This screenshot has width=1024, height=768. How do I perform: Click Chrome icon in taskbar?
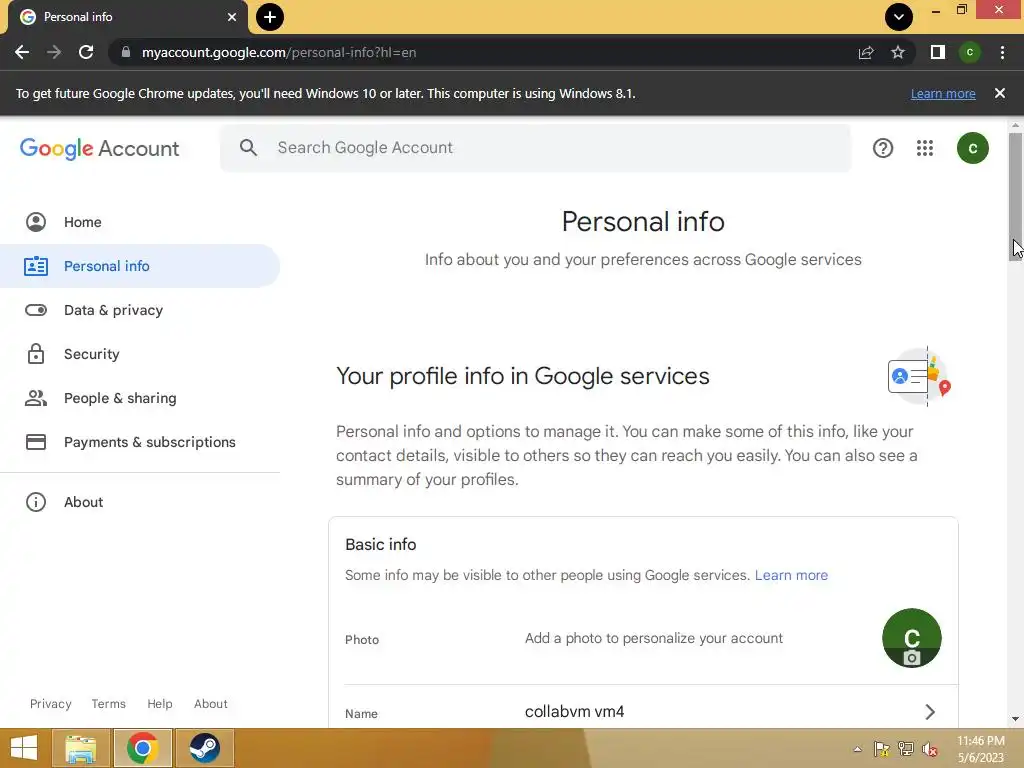[x=142, y=748]
